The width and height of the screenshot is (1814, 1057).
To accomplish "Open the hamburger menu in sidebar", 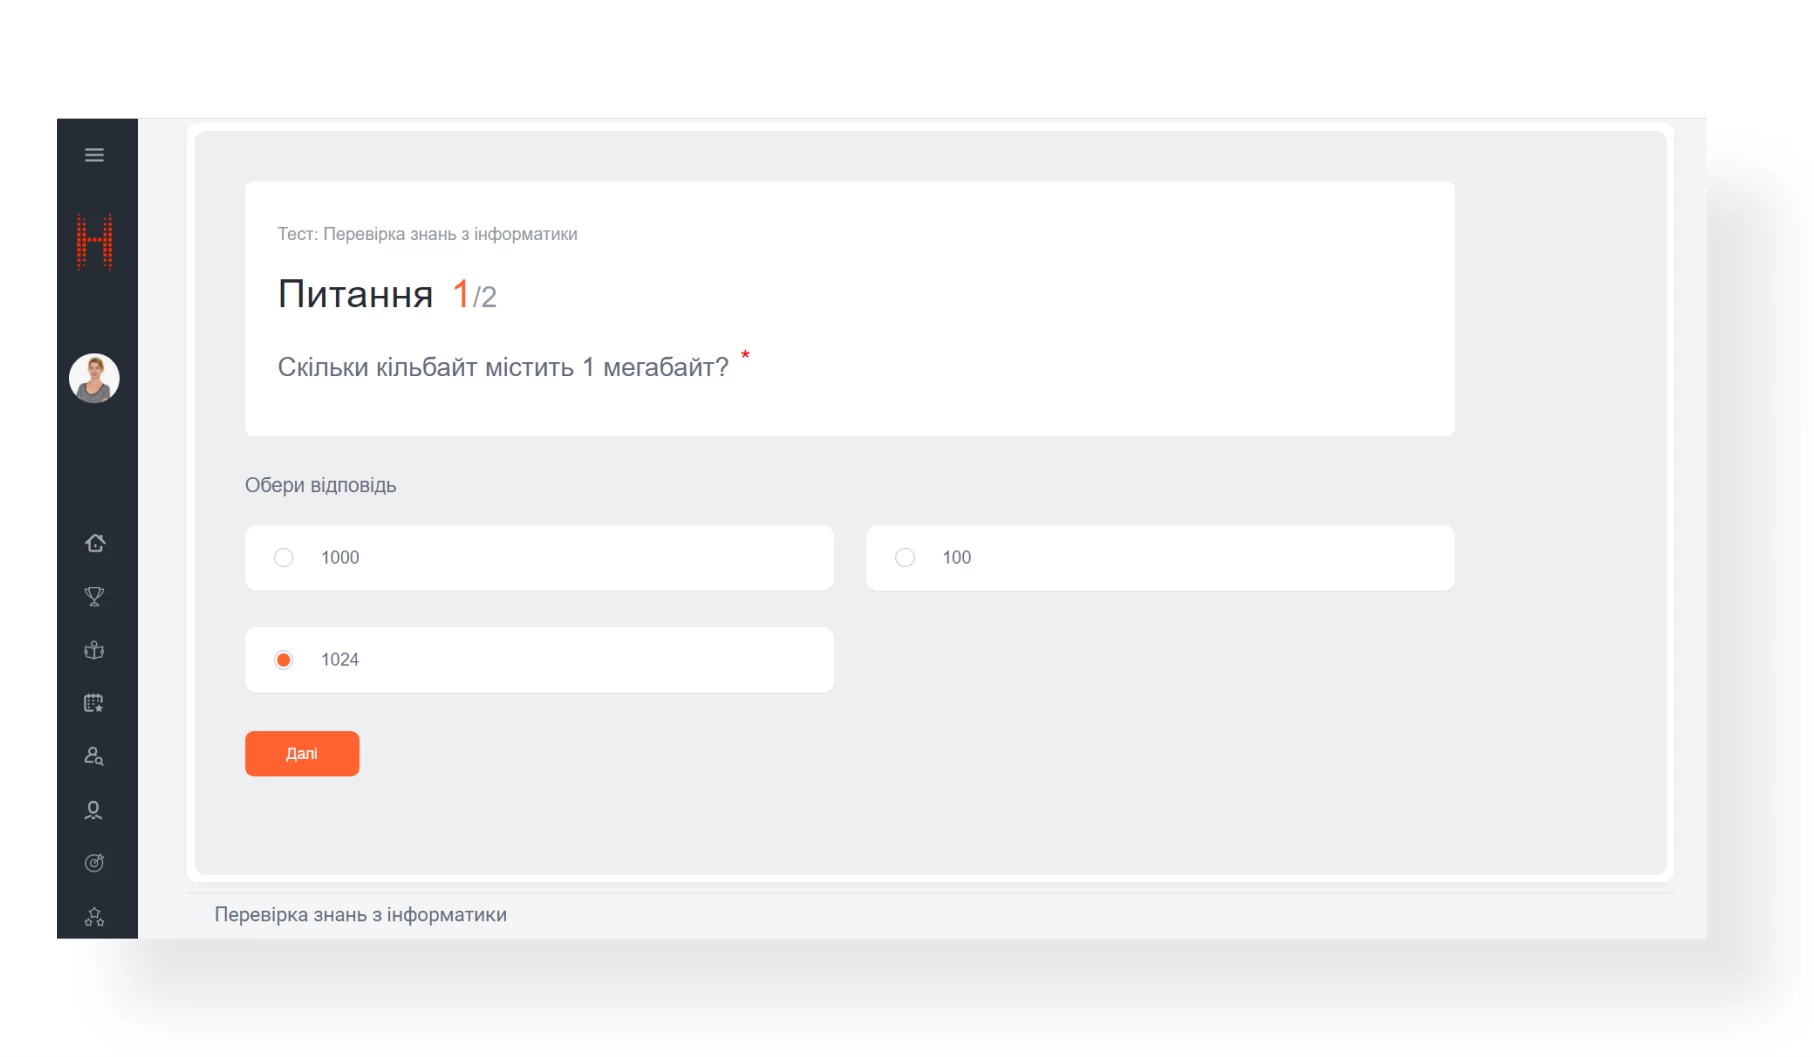I will [94, 155].
